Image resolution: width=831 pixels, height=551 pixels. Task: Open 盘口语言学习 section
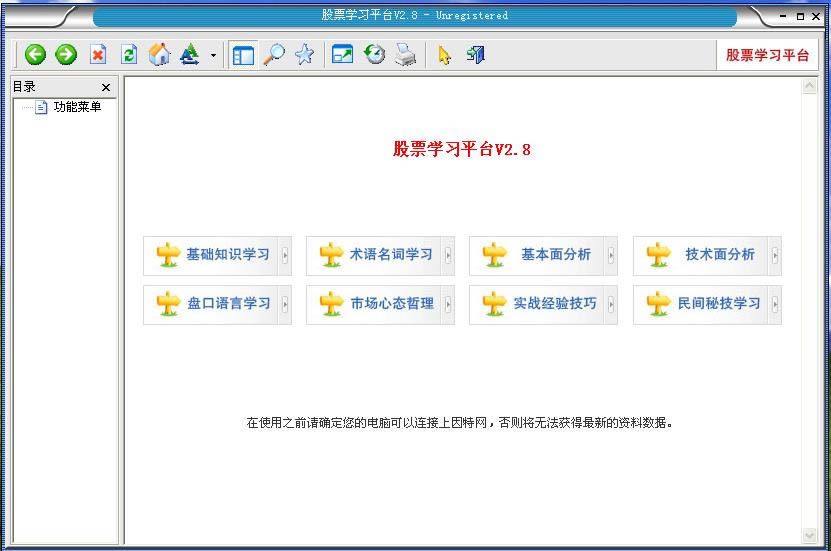(217, 304)
